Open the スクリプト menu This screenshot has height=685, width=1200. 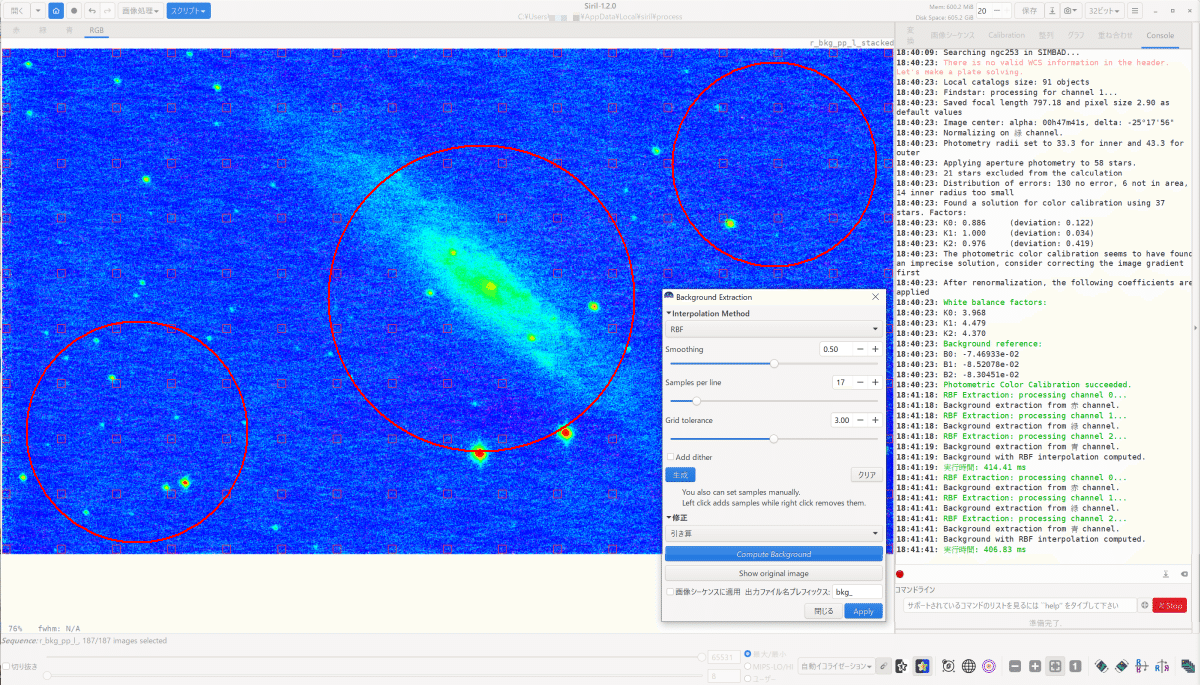click(188, 10)
